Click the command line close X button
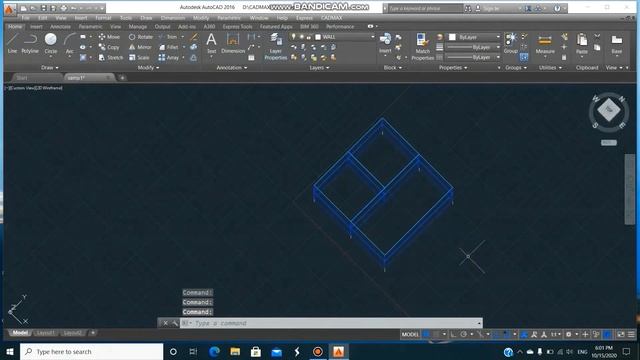640x360 pixels. click(x=165, y=323)
